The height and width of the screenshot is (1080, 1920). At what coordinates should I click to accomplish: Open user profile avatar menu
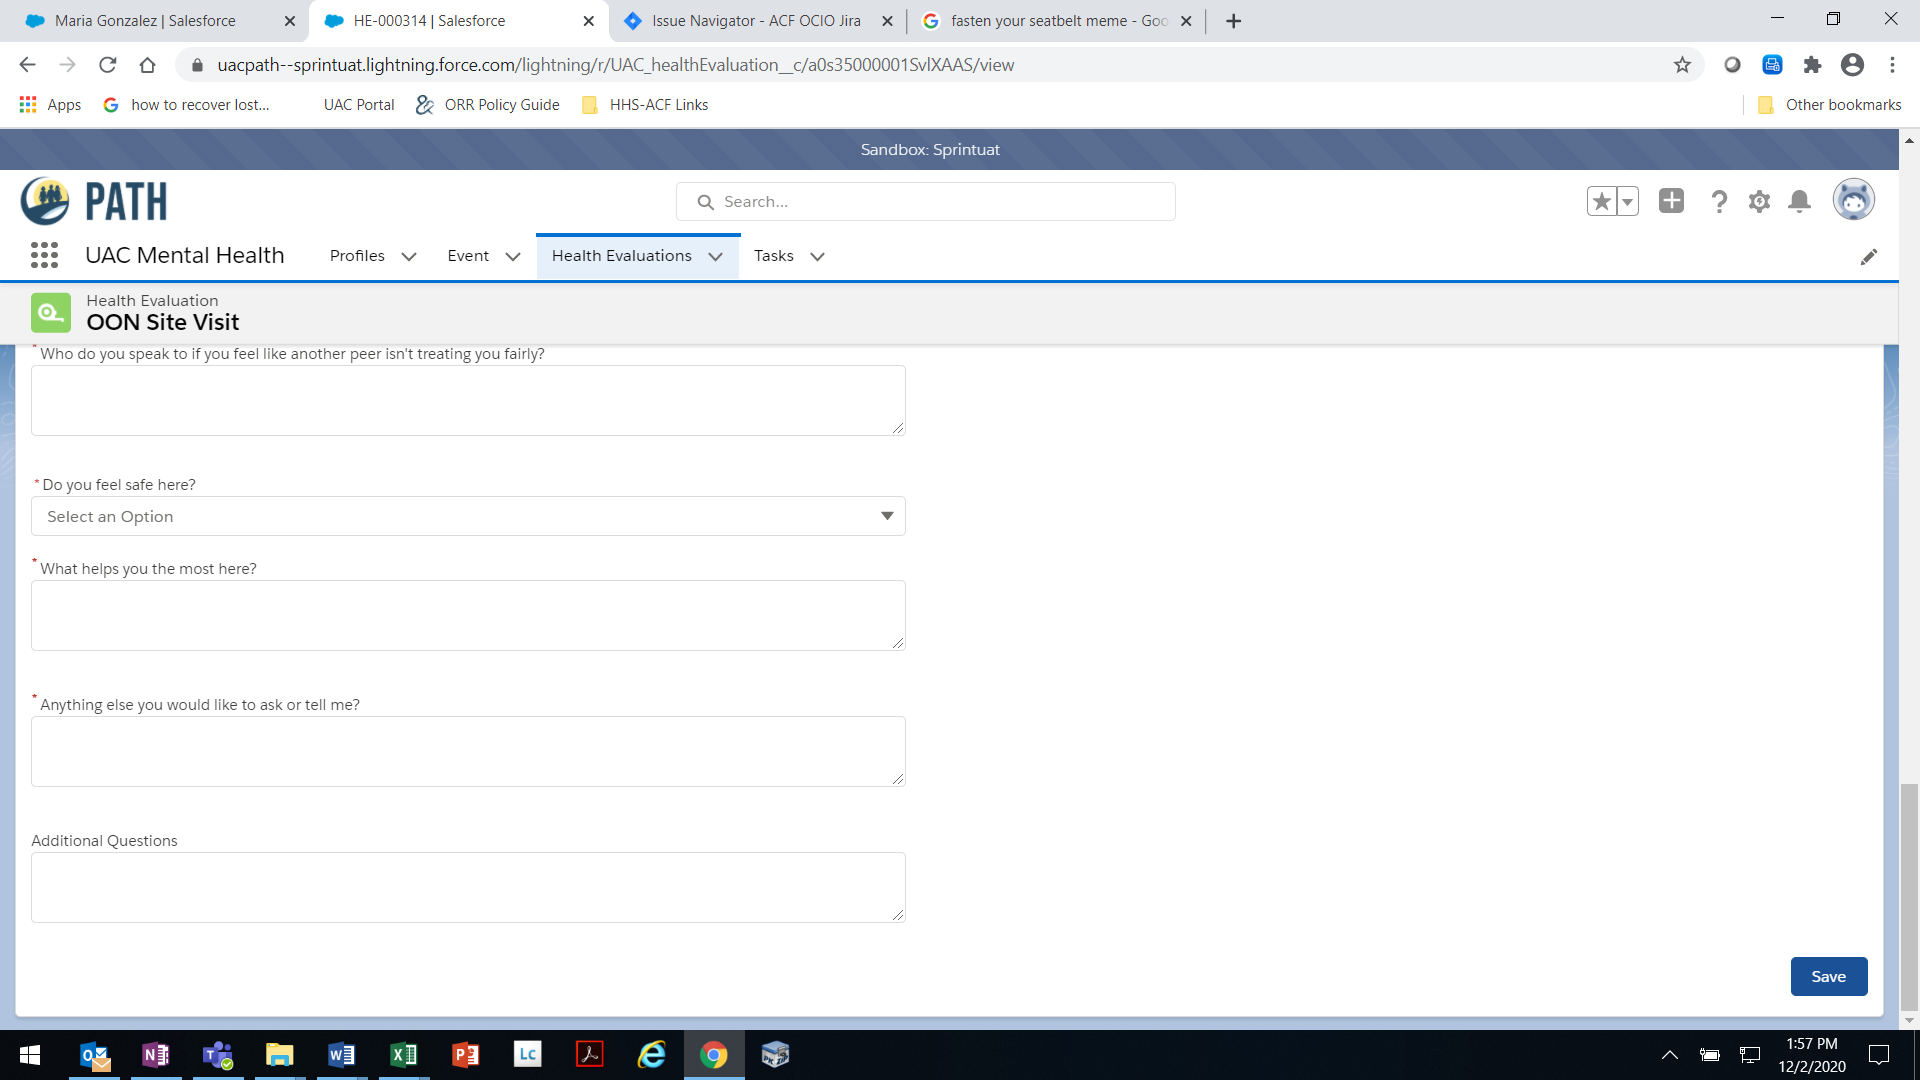click(1853, 200)
